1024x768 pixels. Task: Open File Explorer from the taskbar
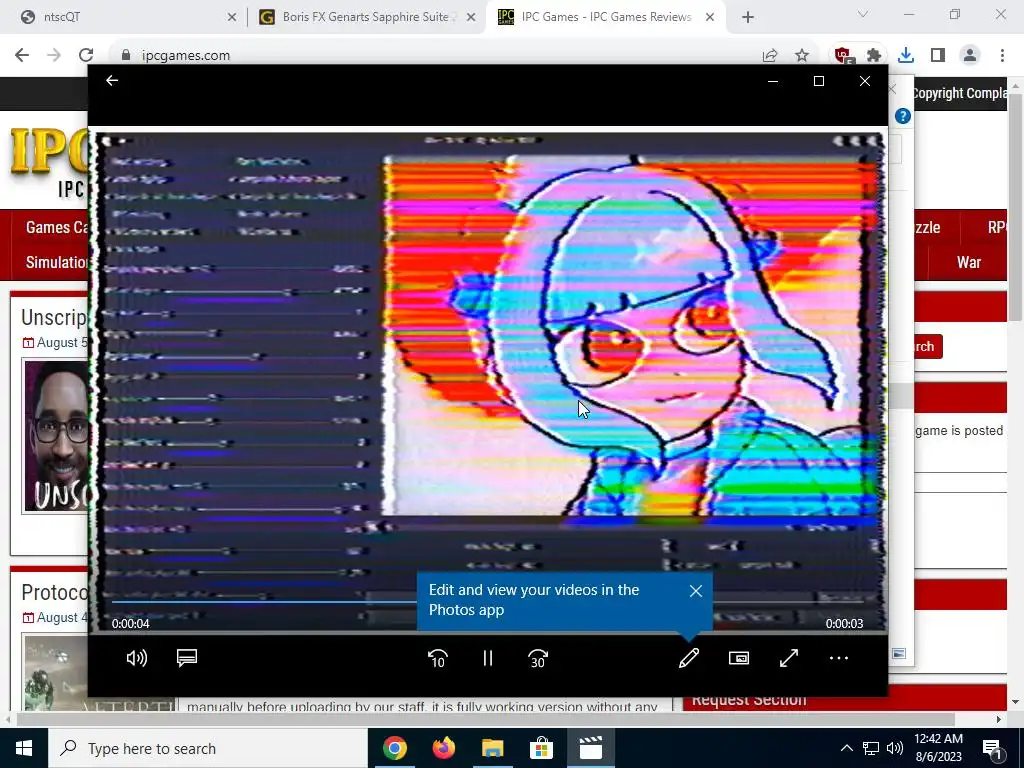492,748
